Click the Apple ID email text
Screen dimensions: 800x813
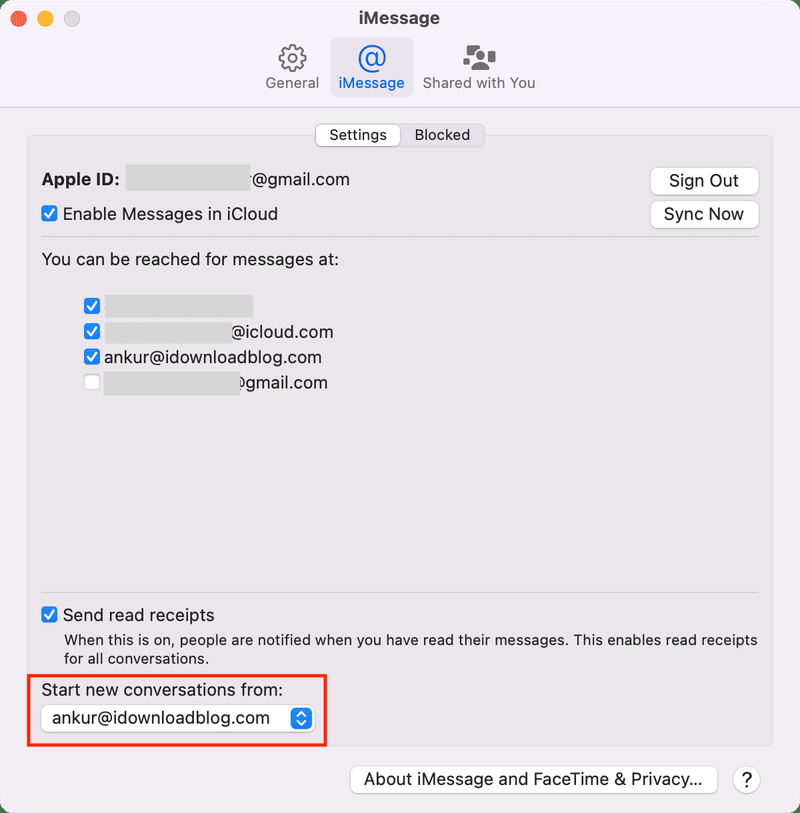pyautogui.click(x=238, y=179)
